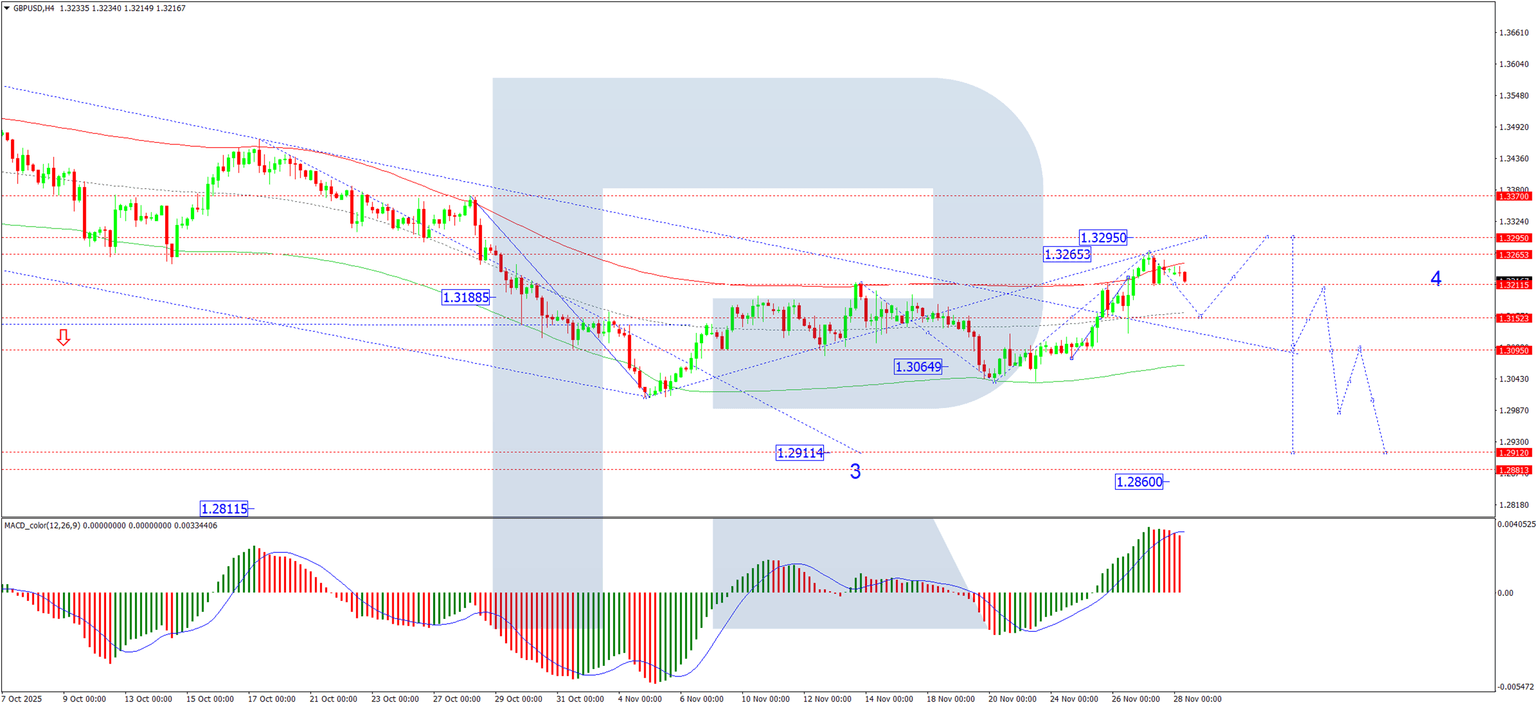Select the 1.29120 price tag on the right axis

[x=1513, y=452]
